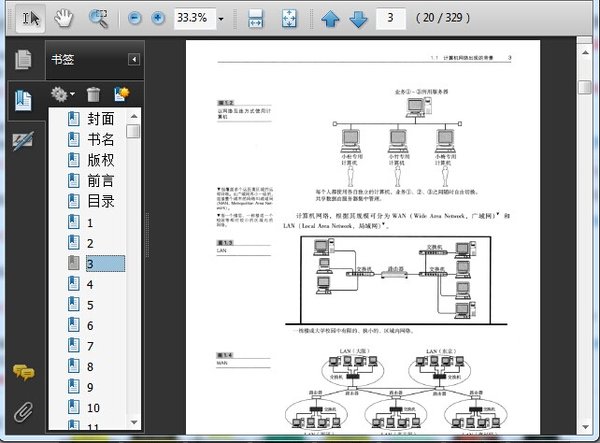This screenshot has width=600, height=443.
Task: Click the zoom in plus button
Action: [x=157, y=18]
